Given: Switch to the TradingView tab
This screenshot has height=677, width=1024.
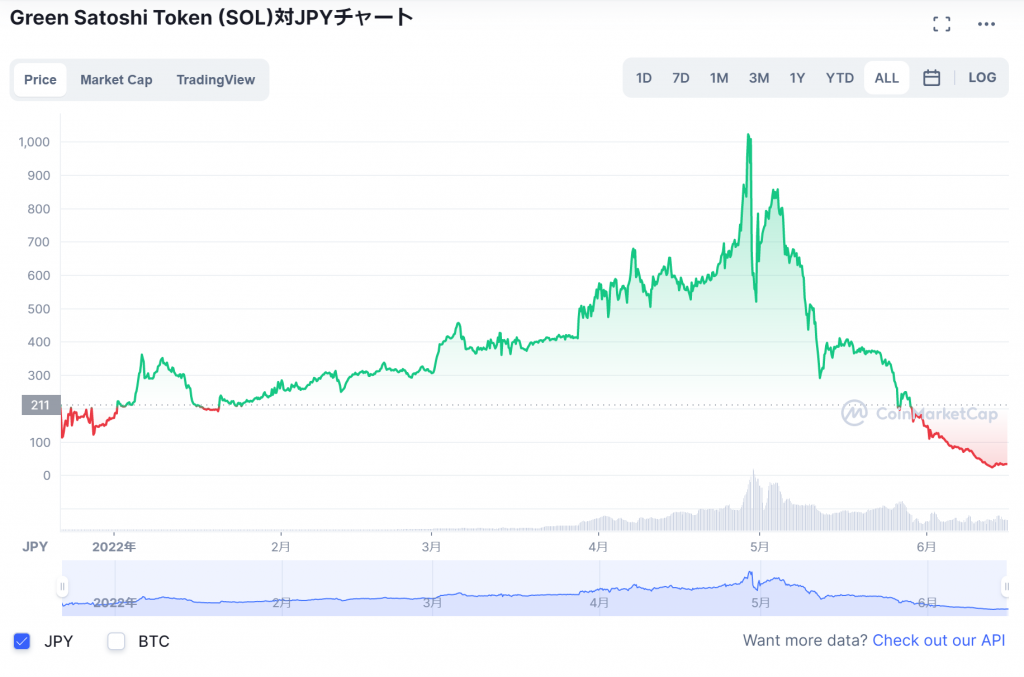Looking at the screenshot, I should click(x=216, y=80).
